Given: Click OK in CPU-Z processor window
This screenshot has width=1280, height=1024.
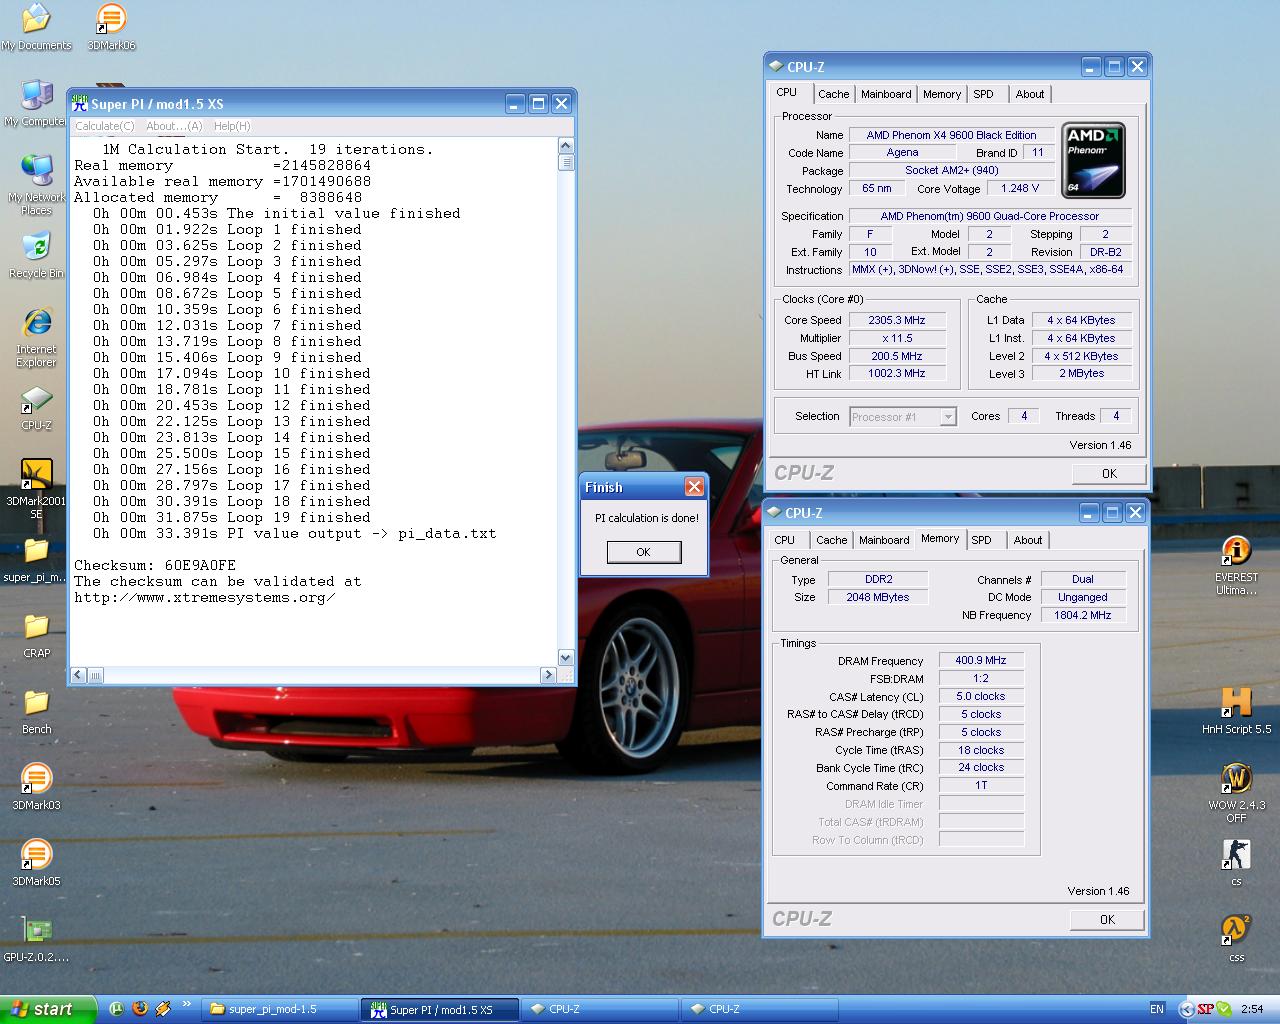Looking at the screenshot, I should (1109, 474).
